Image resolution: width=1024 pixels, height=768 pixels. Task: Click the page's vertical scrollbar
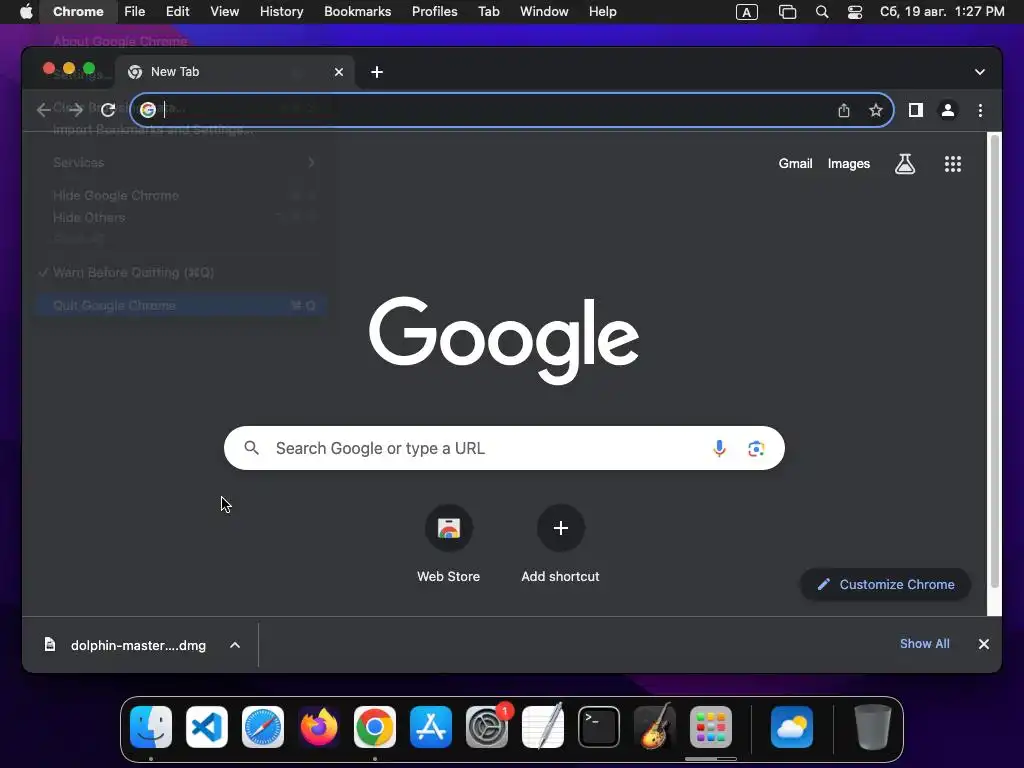[x=995, y=362]
